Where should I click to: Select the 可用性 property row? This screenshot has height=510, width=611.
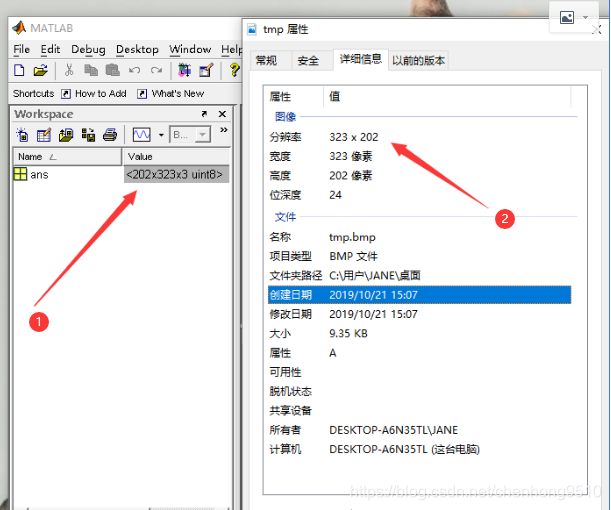coord(420,372)
